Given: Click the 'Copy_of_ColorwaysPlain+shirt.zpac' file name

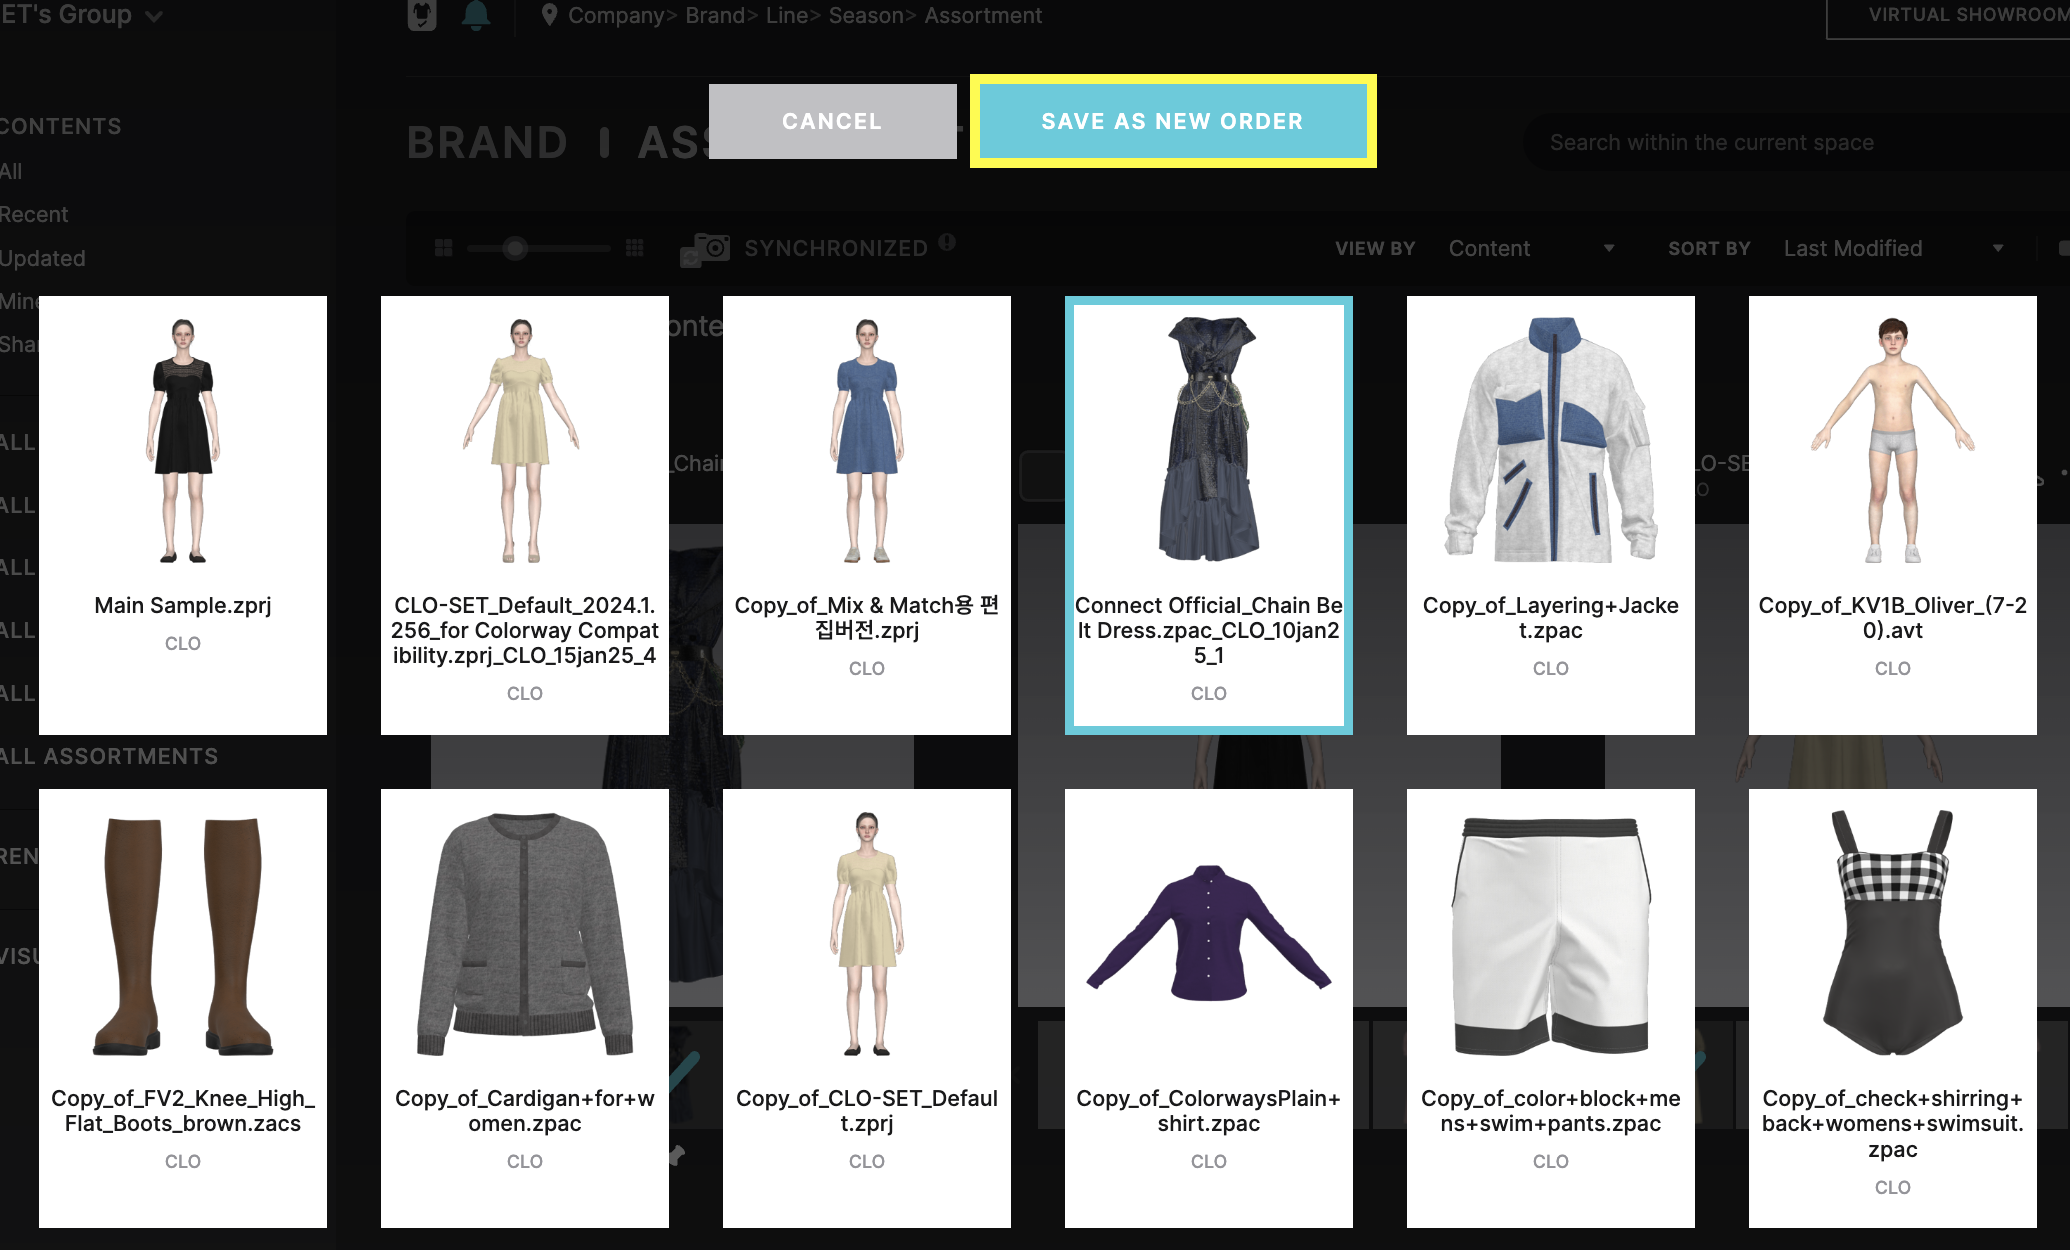Looking at the screenshot, I should coord(1209,1111).
